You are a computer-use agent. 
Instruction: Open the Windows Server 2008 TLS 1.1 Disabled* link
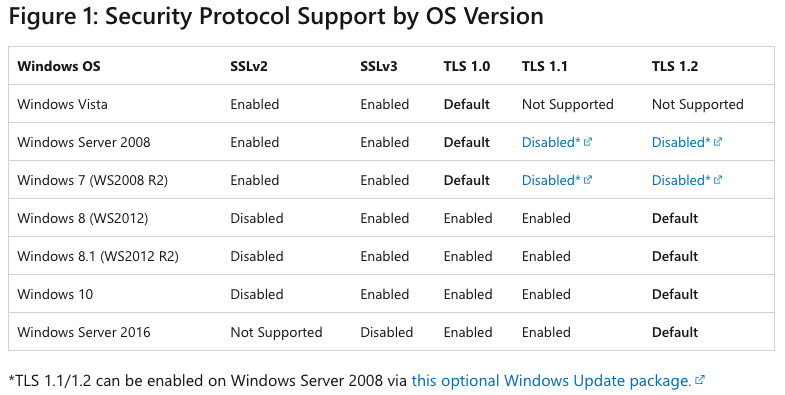(x=551, y=142)
